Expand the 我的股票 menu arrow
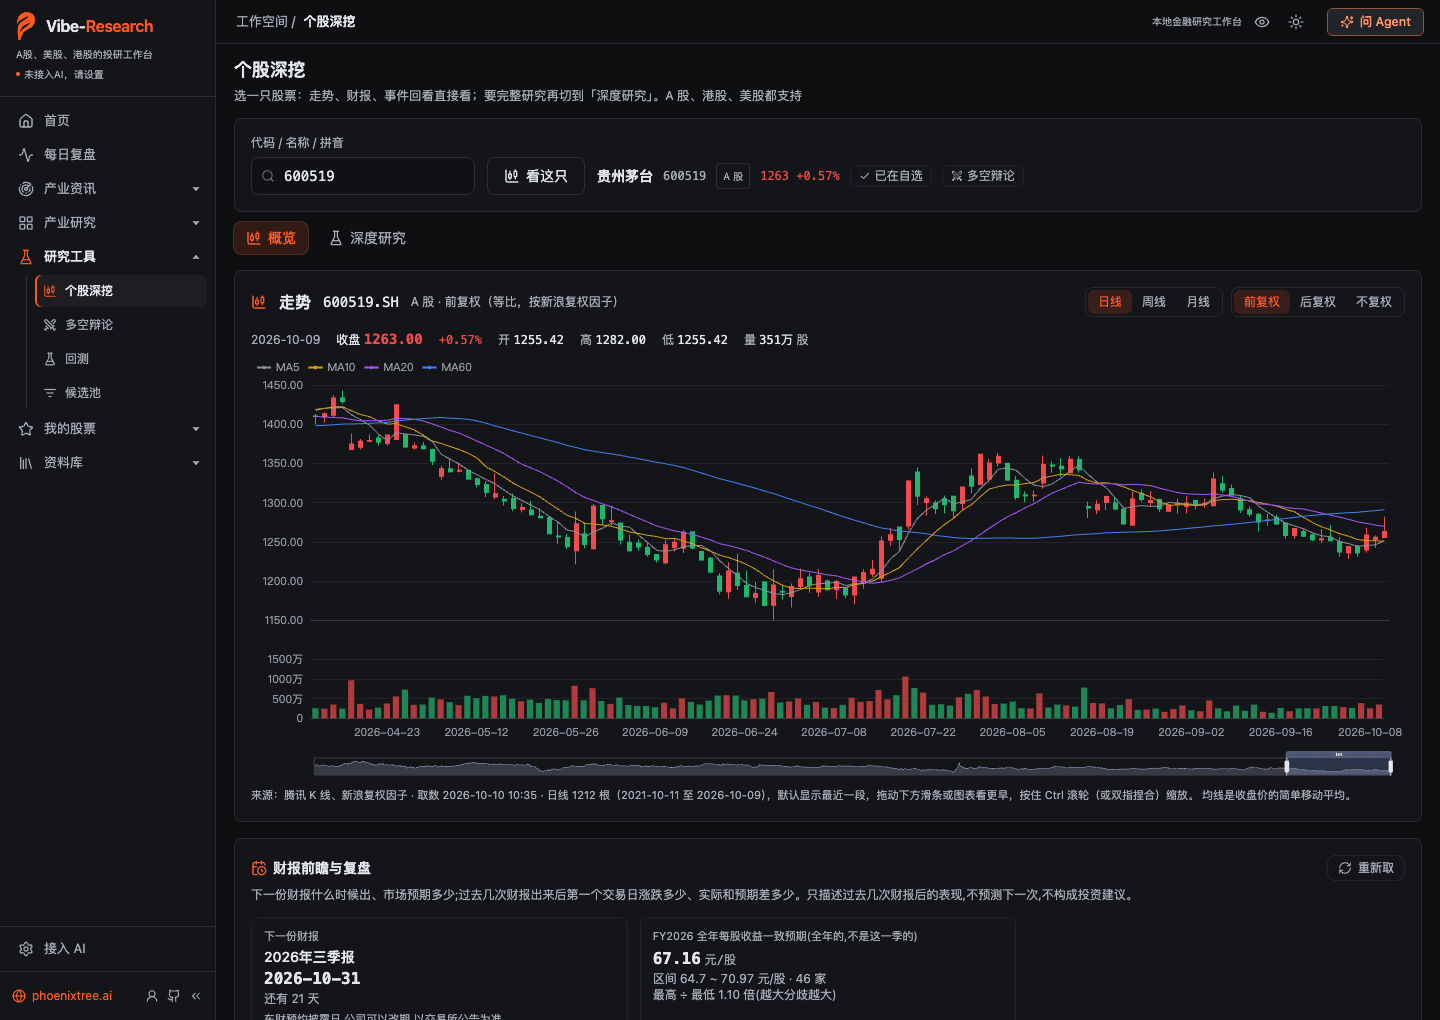The height and width of the screenshot is (1020, 1440). [x=196, y=429]
